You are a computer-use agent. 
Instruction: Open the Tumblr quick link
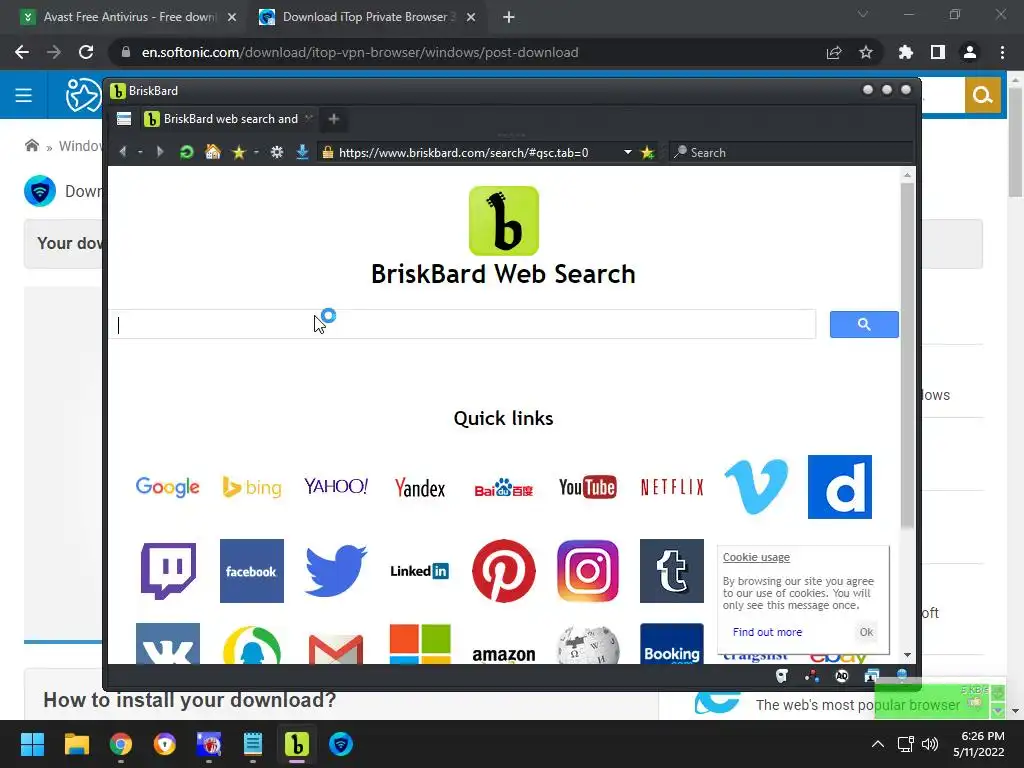(x=672, y=571)
